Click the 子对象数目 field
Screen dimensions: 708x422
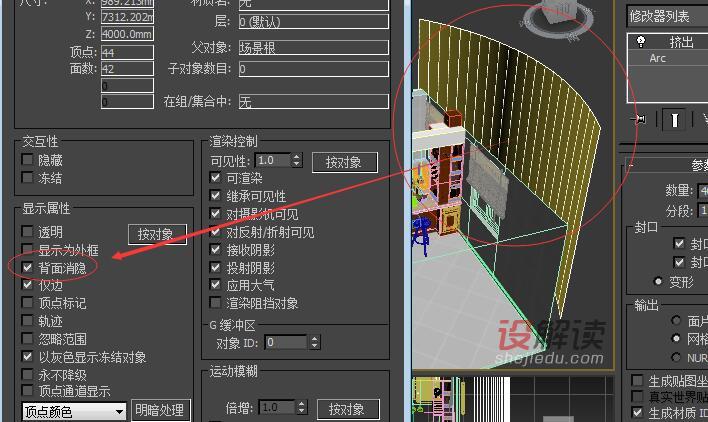click(313, 69)
